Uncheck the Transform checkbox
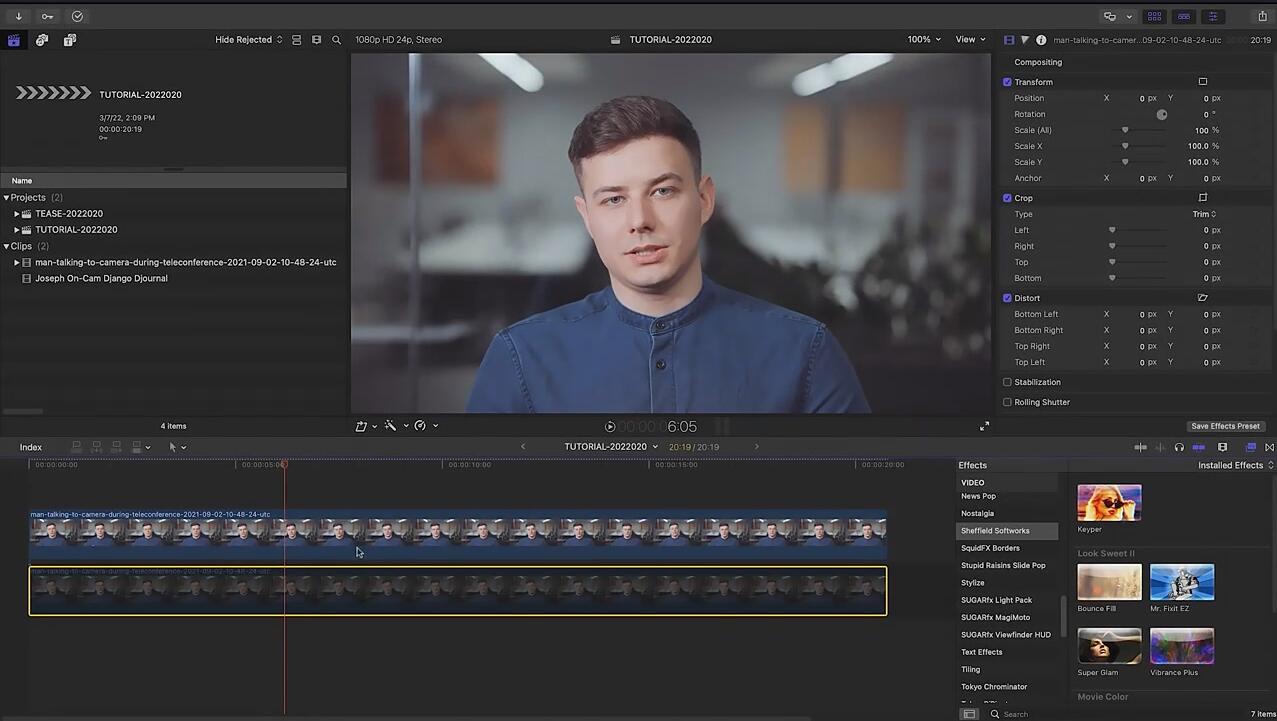 click(x=1007, y=82)
